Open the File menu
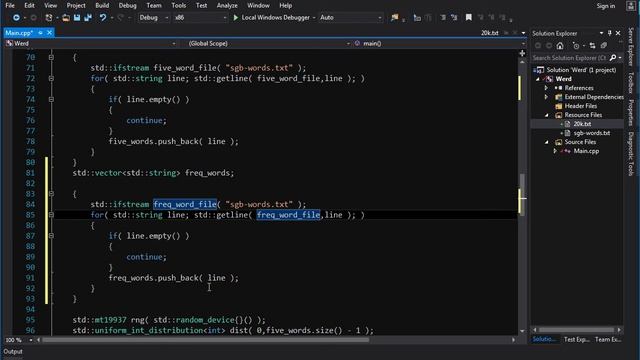 click(10, 6)
